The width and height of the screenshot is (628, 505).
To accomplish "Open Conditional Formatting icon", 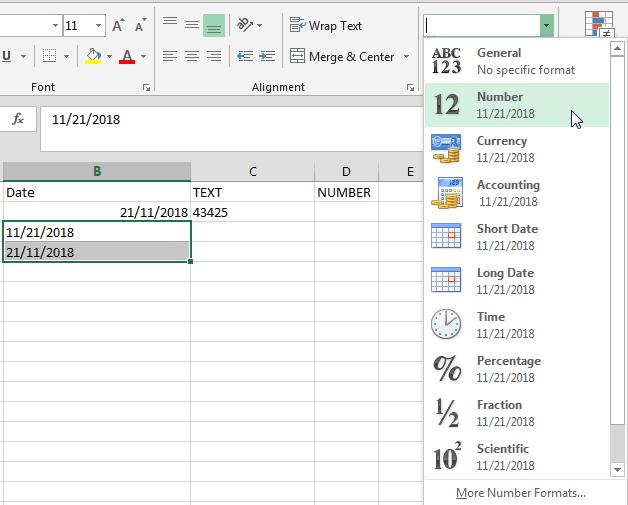I will tap(599, 24).
